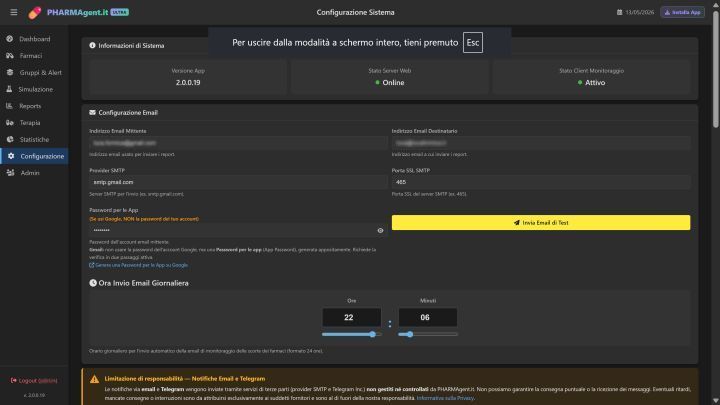Click the warning triangle icon

click(x=94, y=379)
